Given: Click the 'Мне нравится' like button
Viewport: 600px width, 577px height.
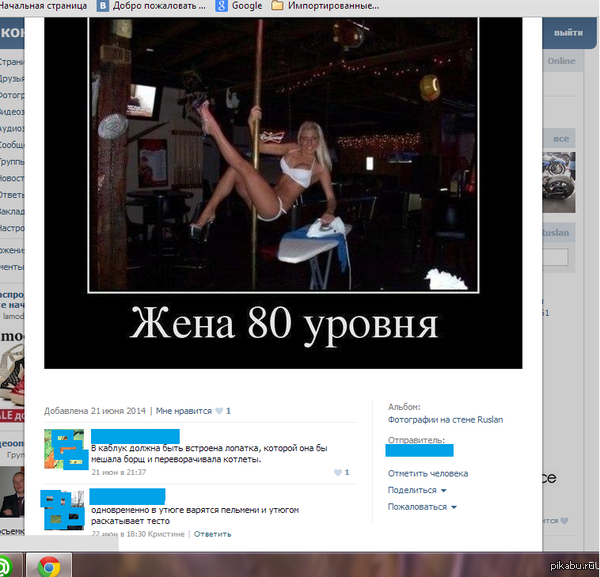Looking at the screenshot, I should point(182,411).
